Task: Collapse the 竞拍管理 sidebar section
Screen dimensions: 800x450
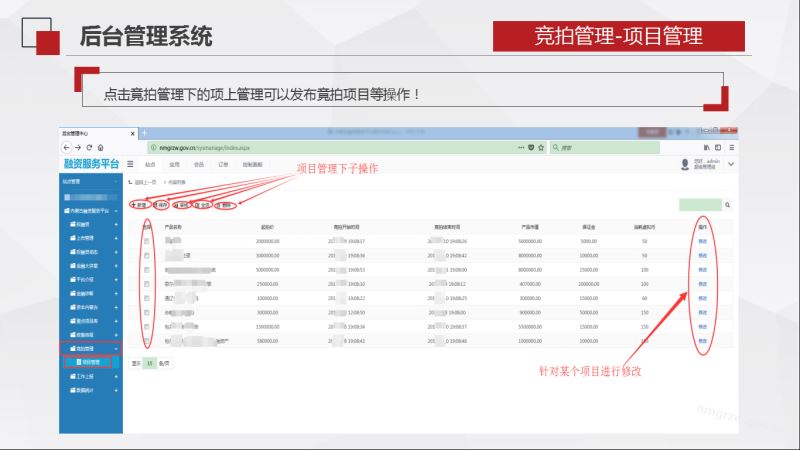Action: coord(116,347)
